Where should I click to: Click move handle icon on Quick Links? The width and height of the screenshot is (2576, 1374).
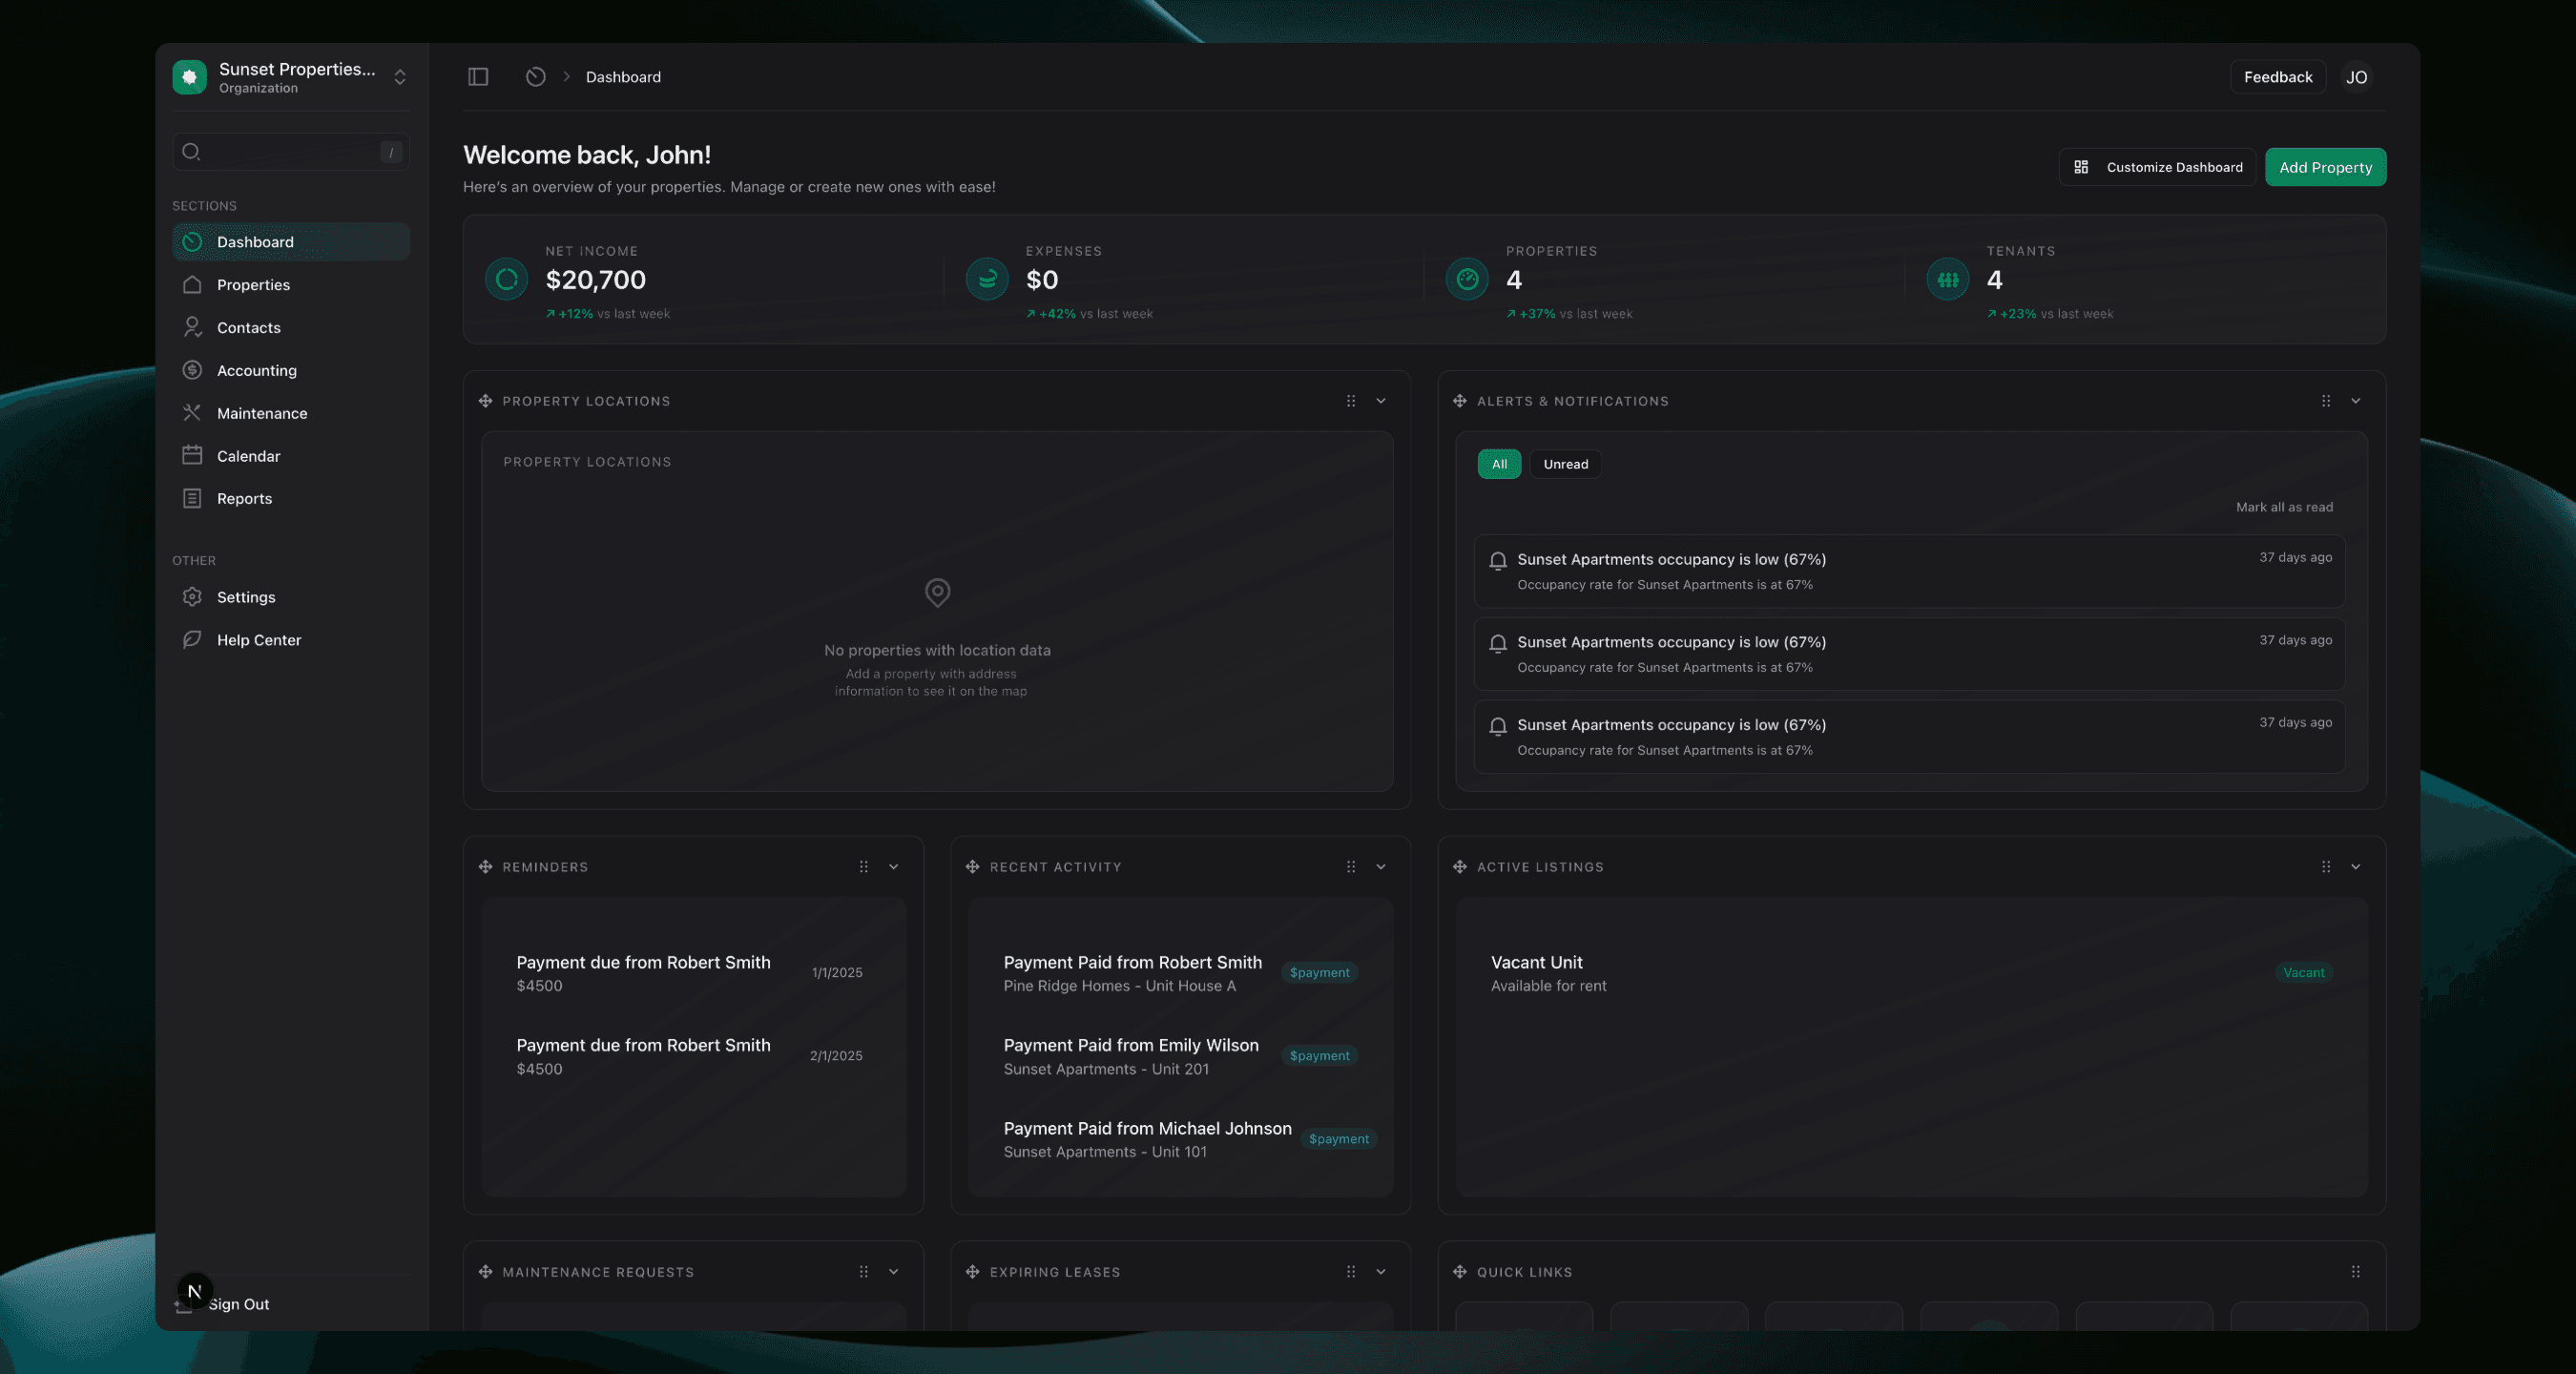point(1460,1272)
